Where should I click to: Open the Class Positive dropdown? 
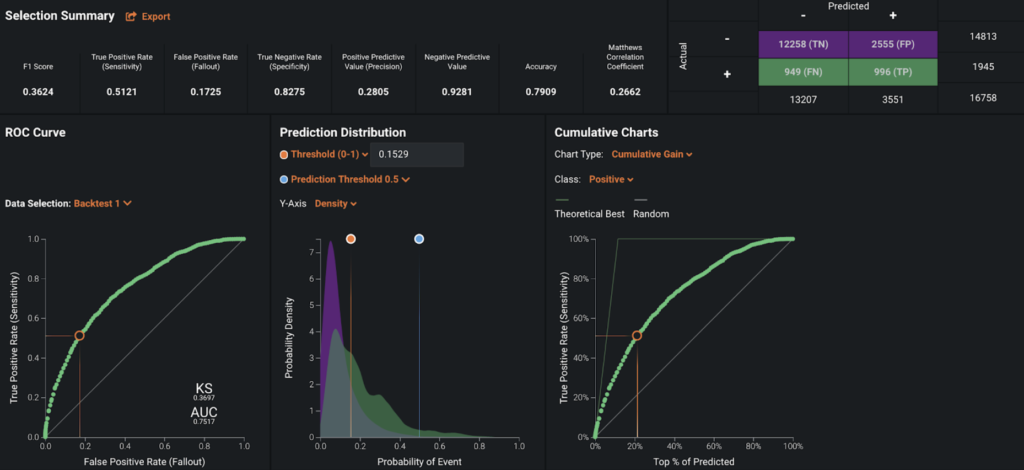click(x=611, y=179)
